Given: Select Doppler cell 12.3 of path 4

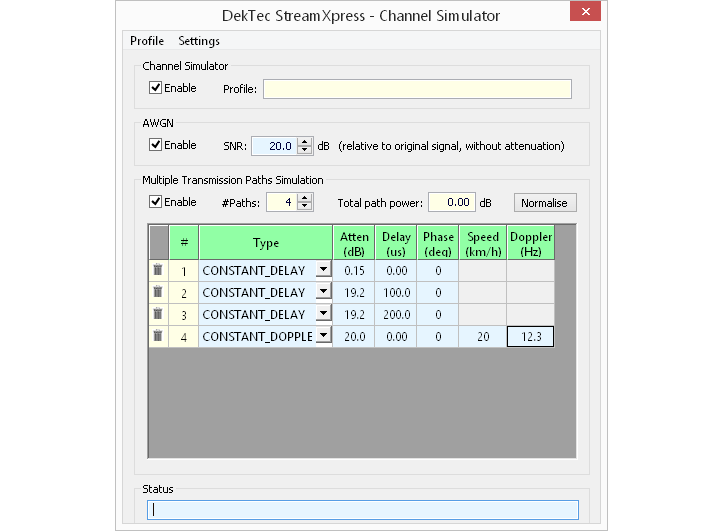Looking at the screenshot, I should pyautogui.click(x=531, y=337).
